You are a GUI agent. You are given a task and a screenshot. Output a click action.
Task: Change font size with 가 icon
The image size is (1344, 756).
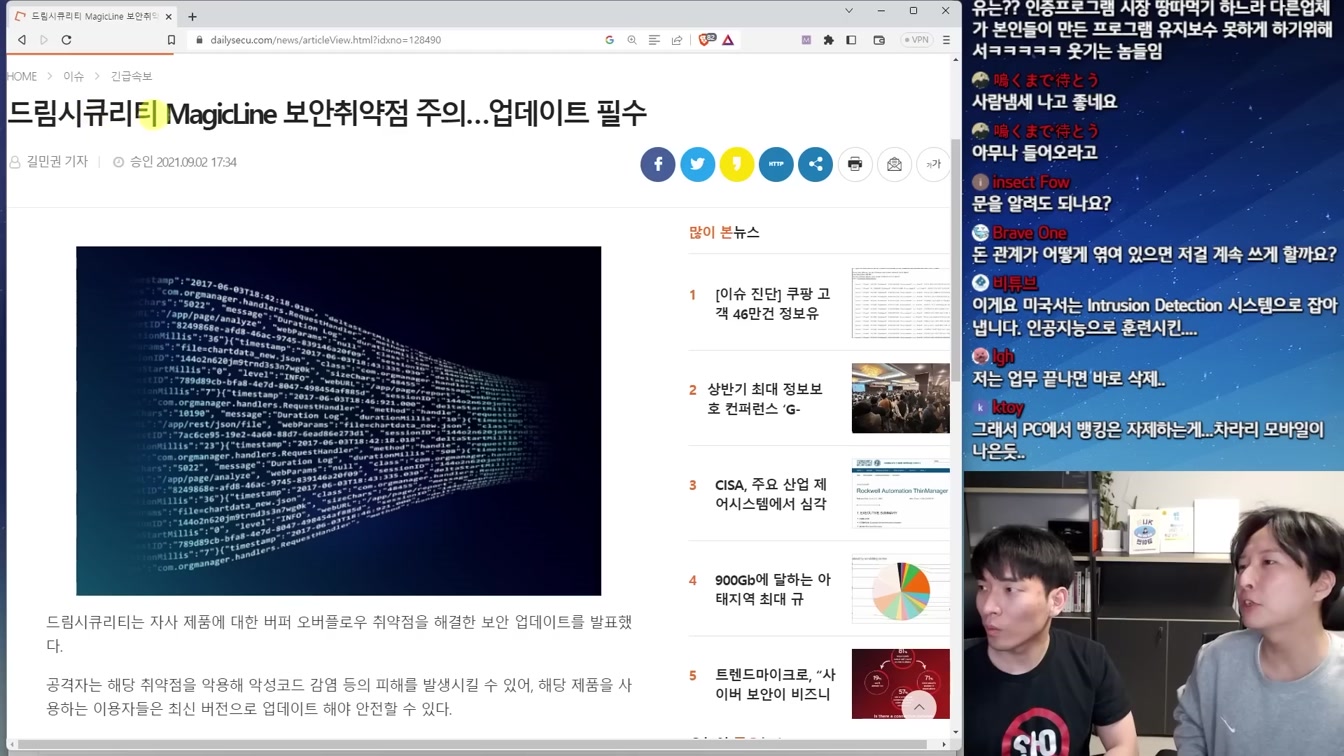coord(933,164)
